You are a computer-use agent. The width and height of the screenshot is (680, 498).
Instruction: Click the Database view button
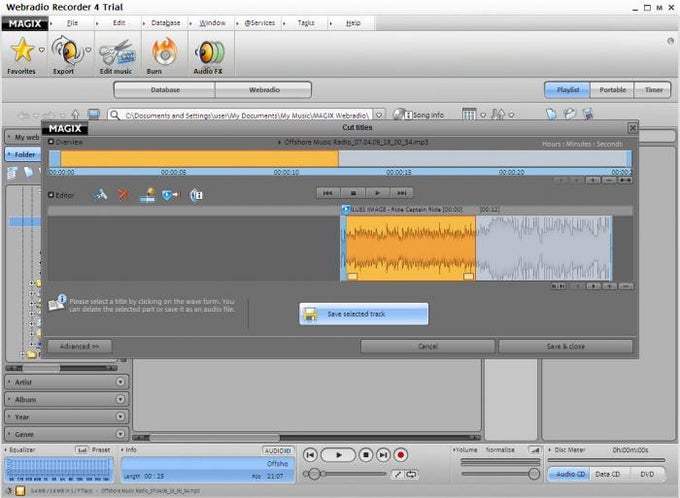click(x=165, y=90)
